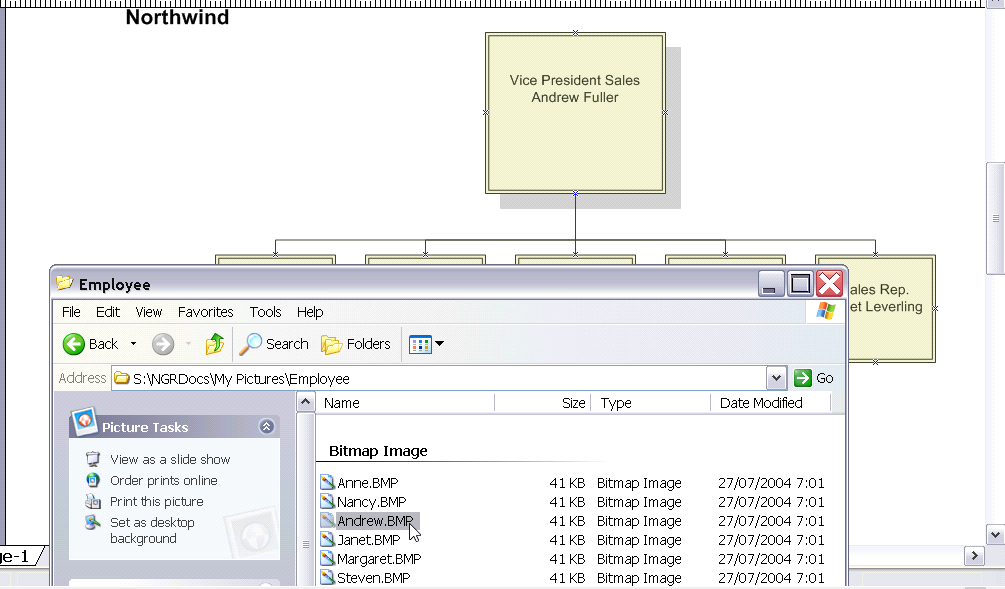Image resolution: width=1005 pixels, height=589 pixels.
Task: Click the diagram horizontal scroll right arrow
Action: tap(974, 556)
